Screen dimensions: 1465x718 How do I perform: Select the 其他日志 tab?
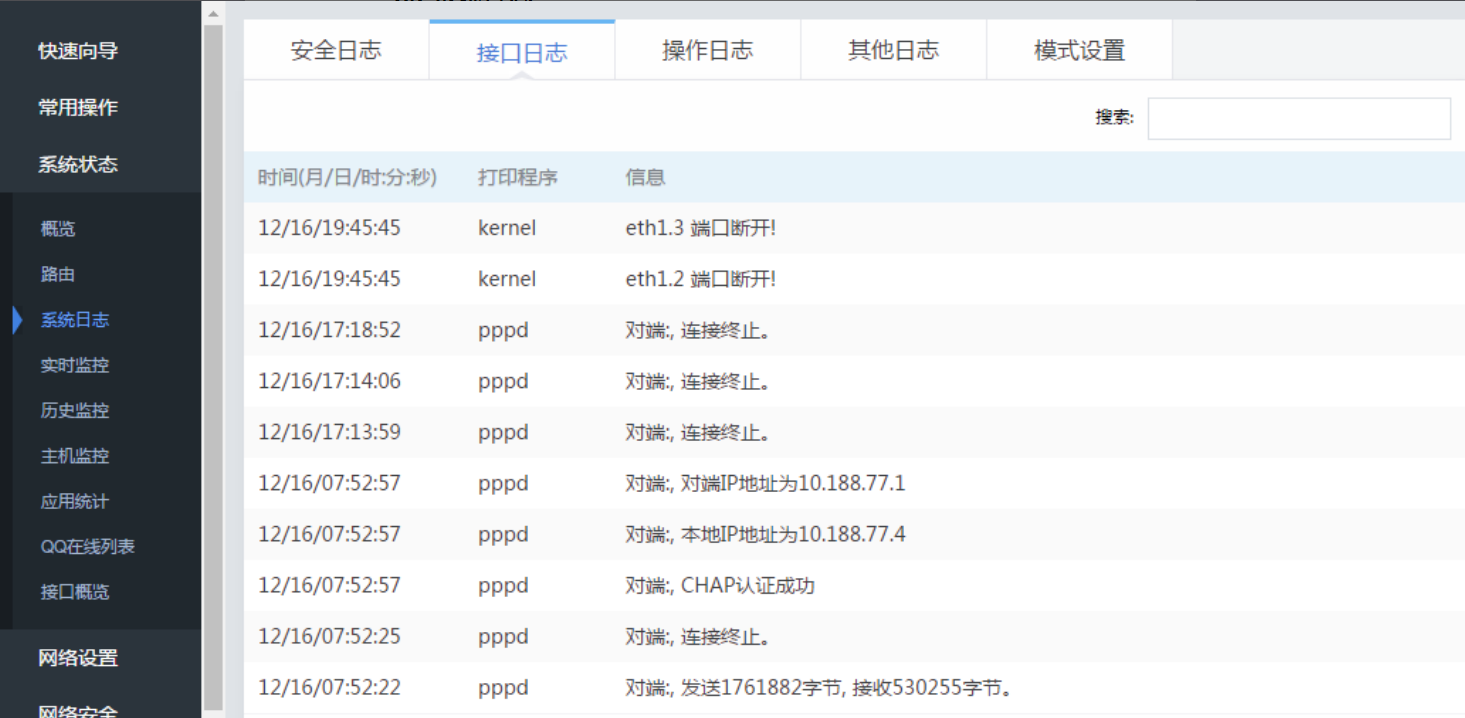point(893,50)
